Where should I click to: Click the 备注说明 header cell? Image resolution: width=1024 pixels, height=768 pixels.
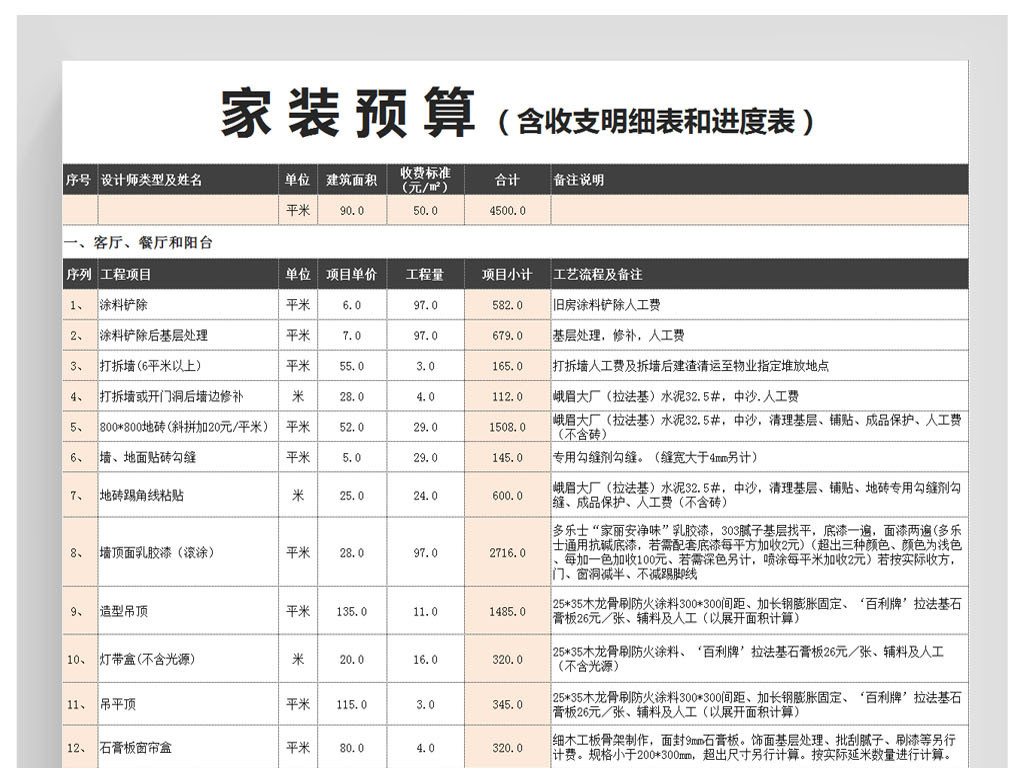coord(580,181)
